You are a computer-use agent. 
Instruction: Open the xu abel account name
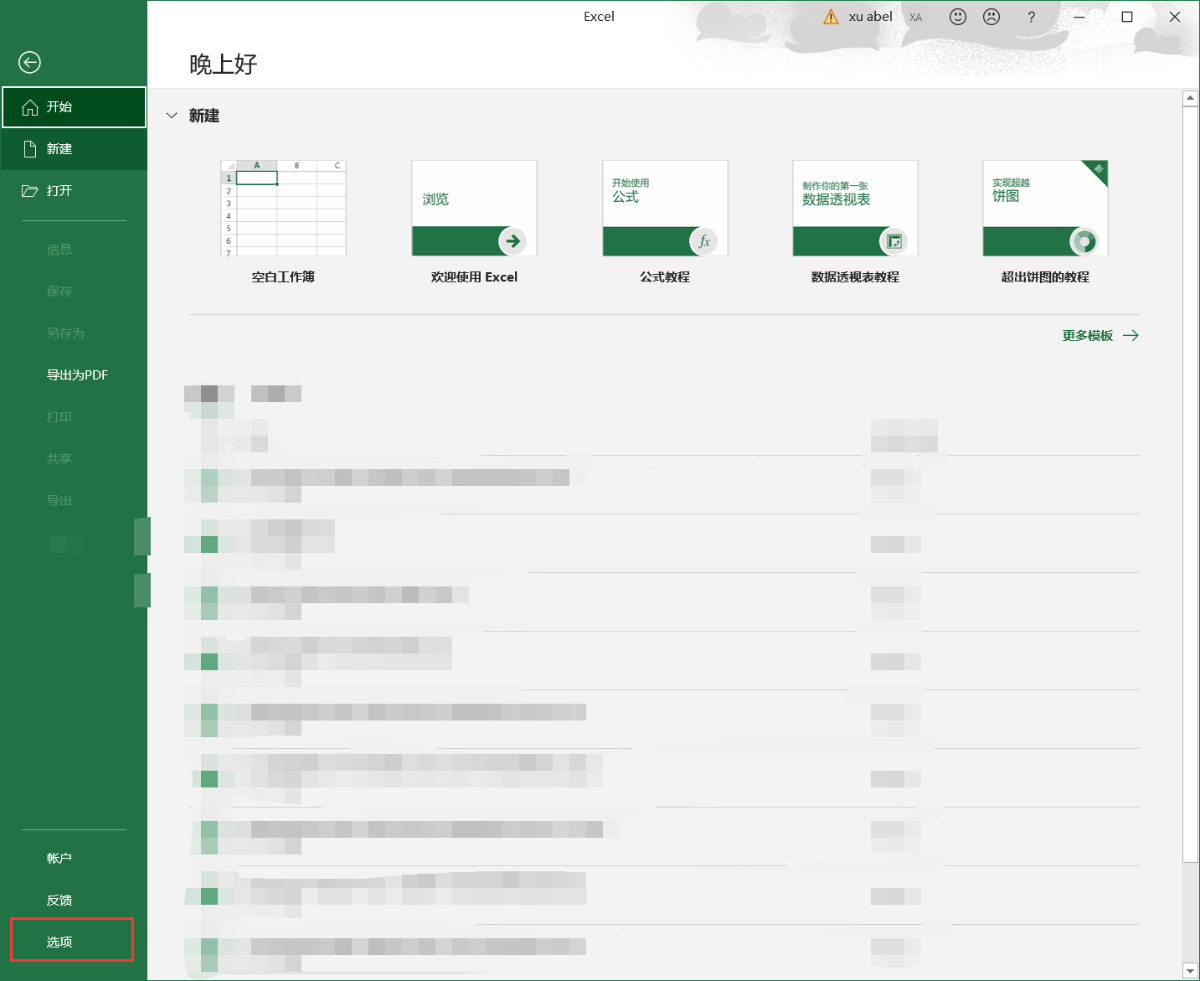871,17
